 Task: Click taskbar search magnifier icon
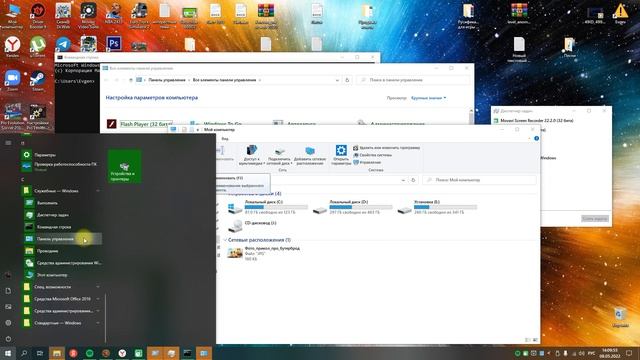24,353
